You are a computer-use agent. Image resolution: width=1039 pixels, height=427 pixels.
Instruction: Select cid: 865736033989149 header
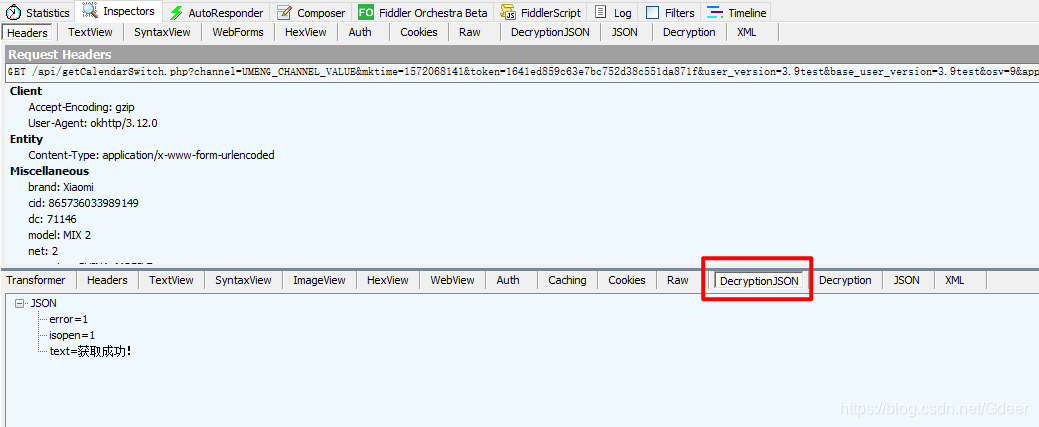point(83,203)
